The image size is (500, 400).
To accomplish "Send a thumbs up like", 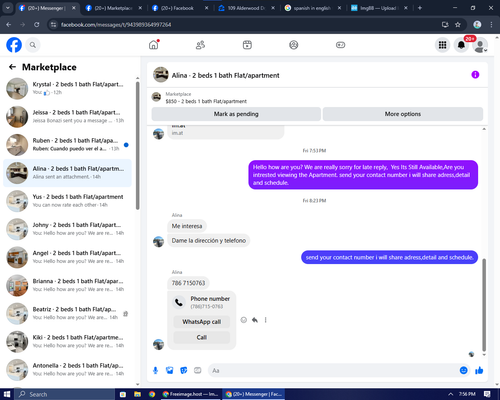I will 479,370.
